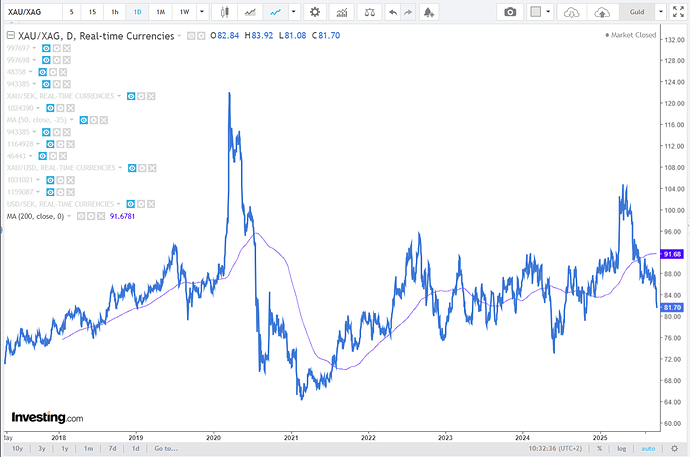Screen dimensions: 690x457
Task: Open the indicators chart icon
Action: click(x=343, y=12)
